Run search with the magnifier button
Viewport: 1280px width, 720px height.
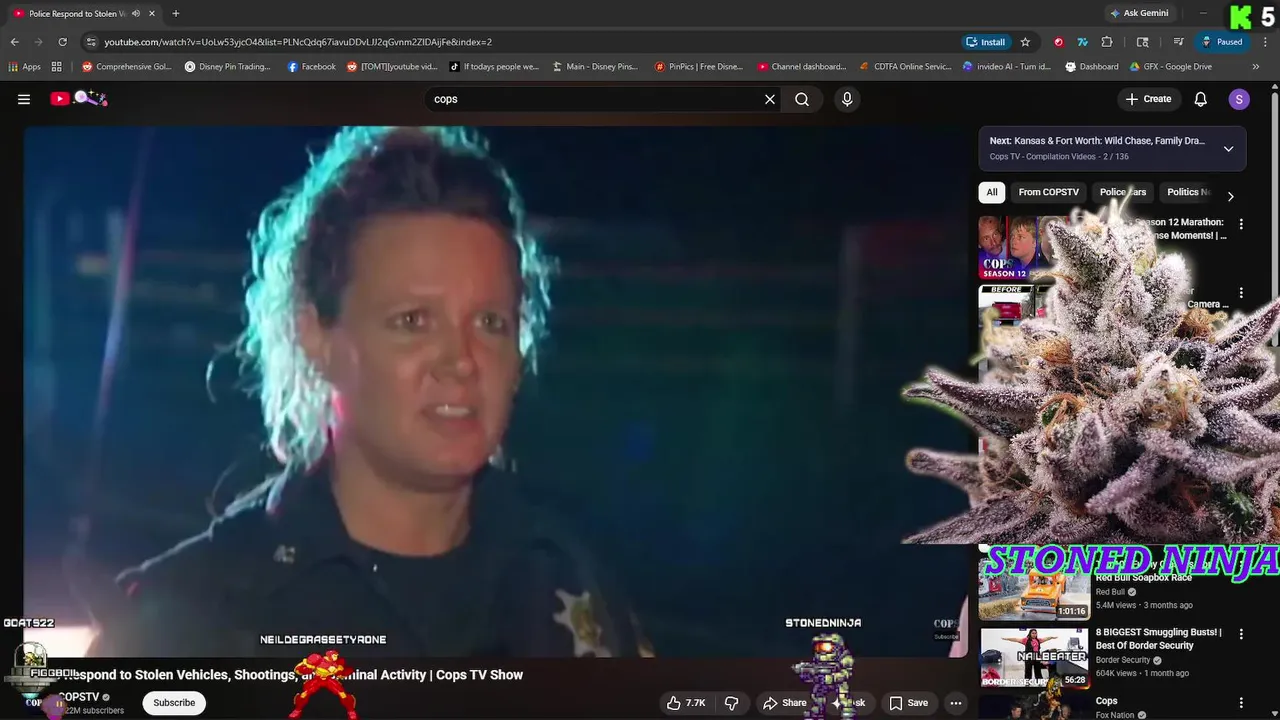coord(802,99)
